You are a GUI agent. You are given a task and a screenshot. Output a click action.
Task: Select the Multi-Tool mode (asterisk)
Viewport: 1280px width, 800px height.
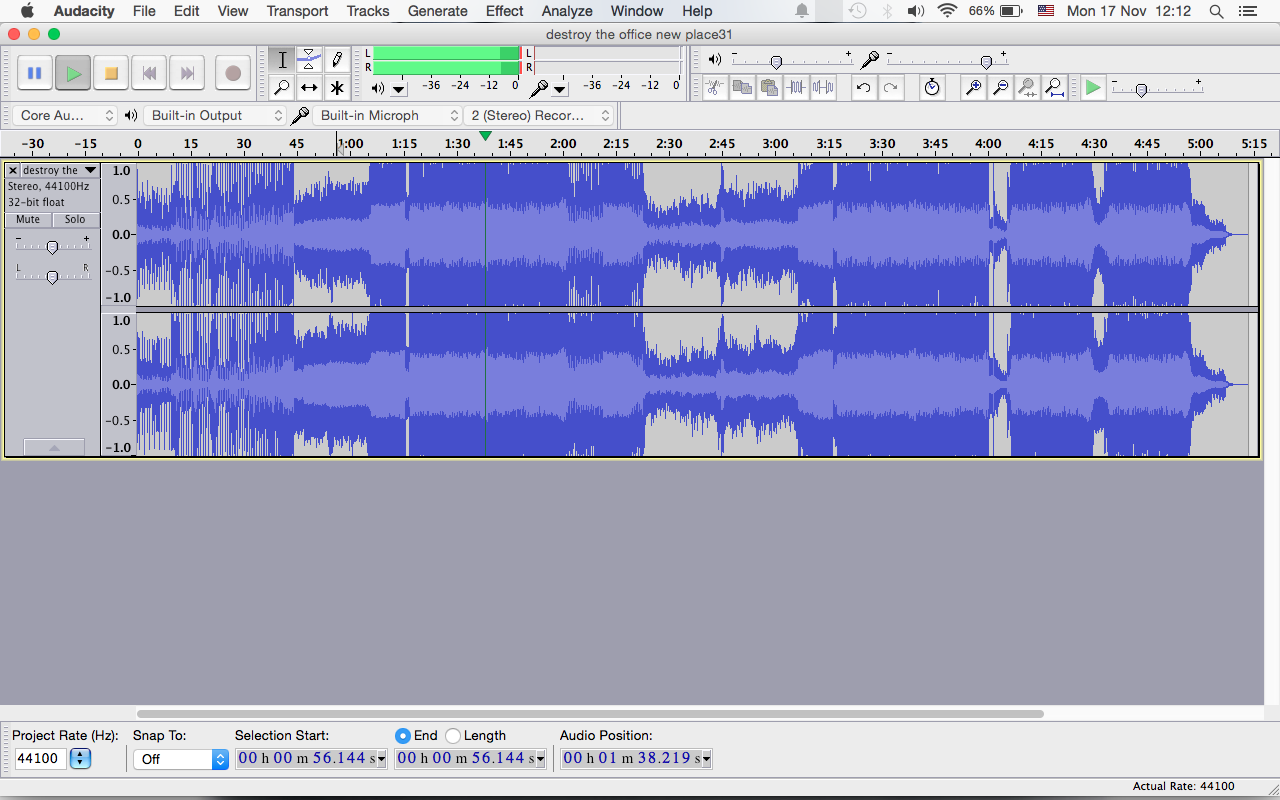point(337,88)
